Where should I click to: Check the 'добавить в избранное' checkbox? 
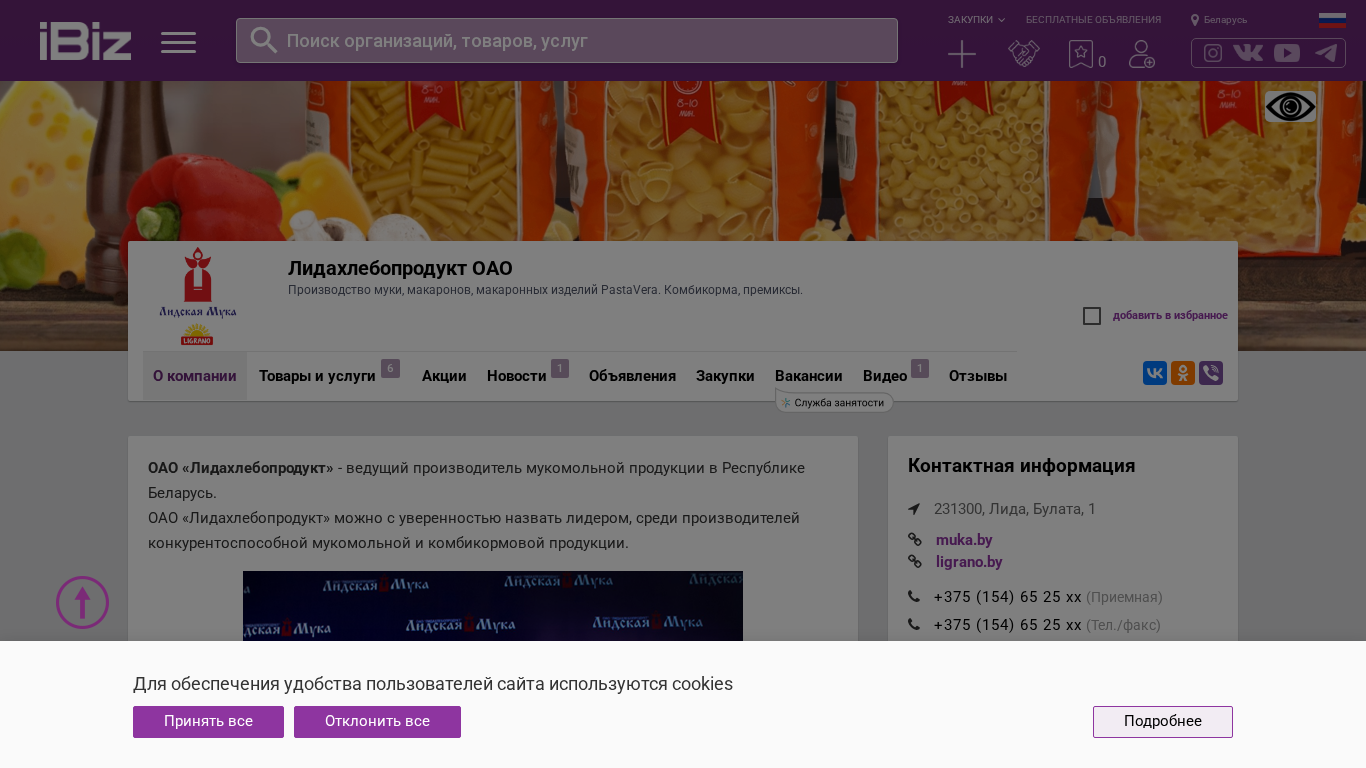[1092, 316]
